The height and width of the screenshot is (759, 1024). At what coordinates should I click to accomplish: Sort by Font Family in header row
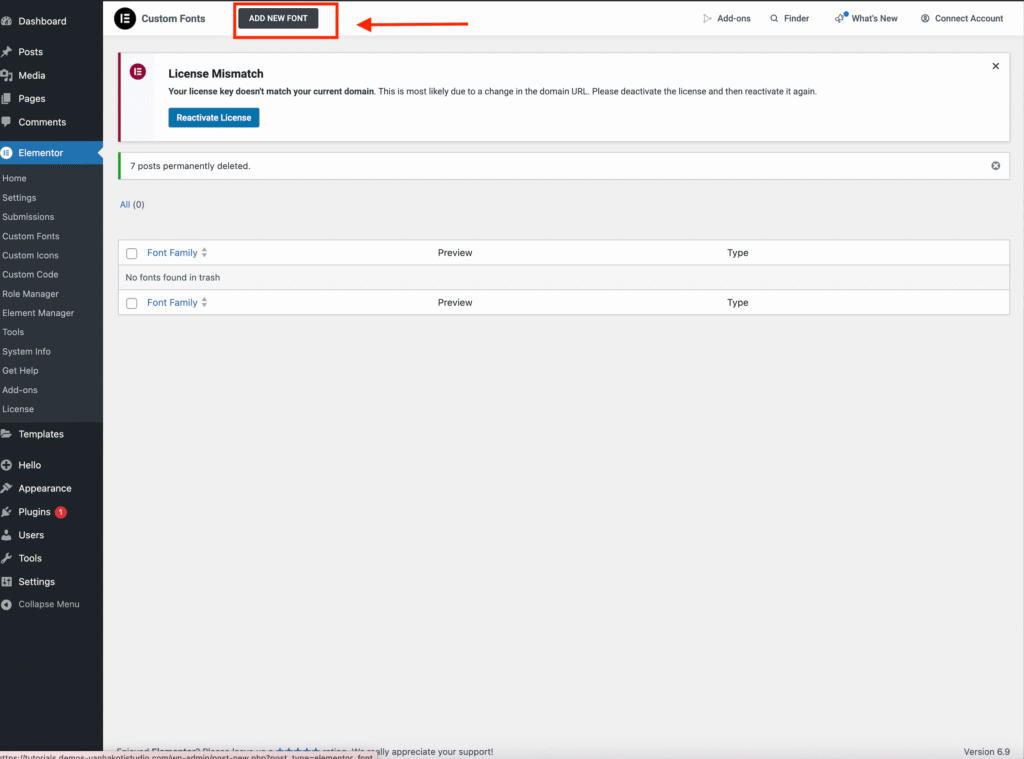click(x=172, y=253)
